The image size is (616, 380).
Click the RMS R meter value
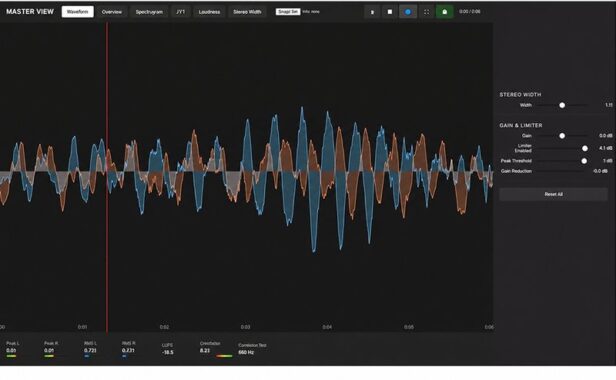(128, 351)
